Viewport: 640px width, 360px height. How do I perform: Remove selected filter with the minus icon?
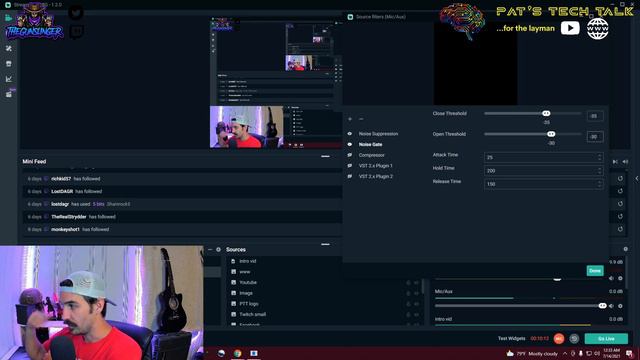[361, 119]
